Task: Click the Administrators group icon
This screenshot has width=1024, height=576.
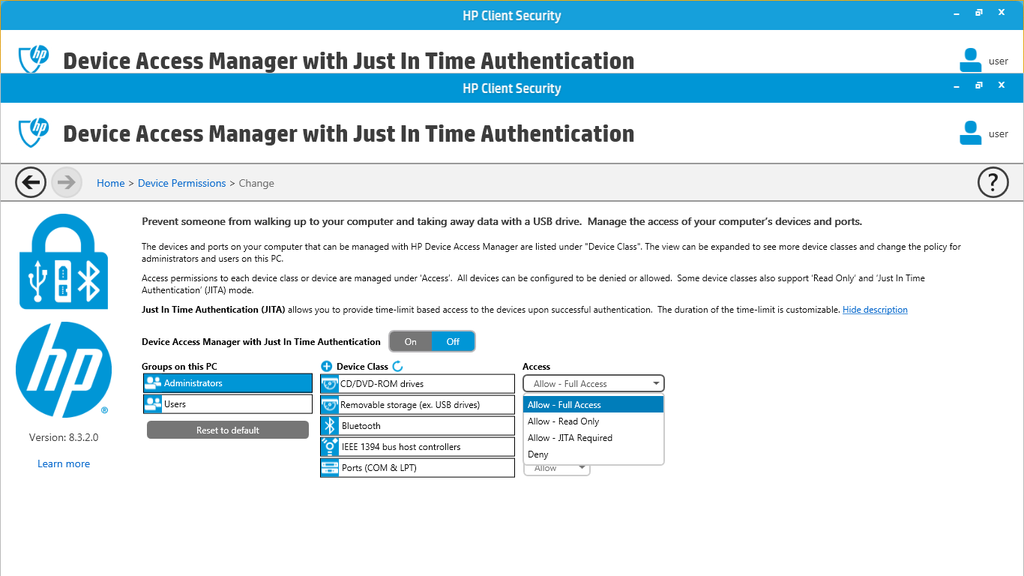Action: point(153,383)
